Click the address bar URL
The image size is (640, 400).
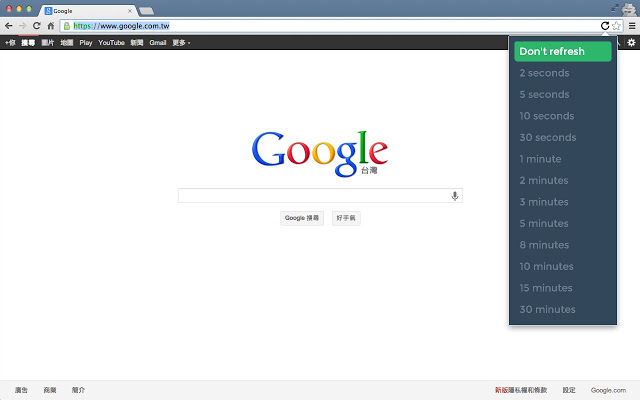pyautogui.click(x=121, y=26)
